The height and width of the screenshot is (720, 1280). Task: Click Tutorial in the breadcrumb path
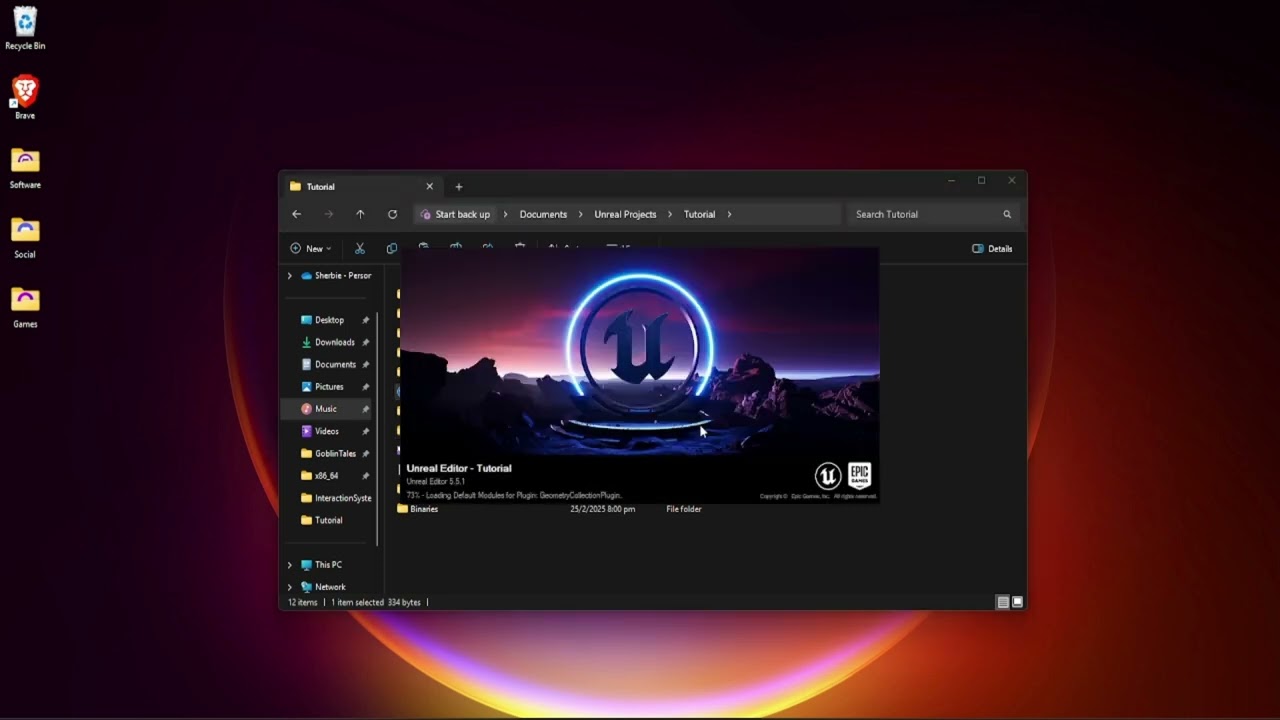699,214
